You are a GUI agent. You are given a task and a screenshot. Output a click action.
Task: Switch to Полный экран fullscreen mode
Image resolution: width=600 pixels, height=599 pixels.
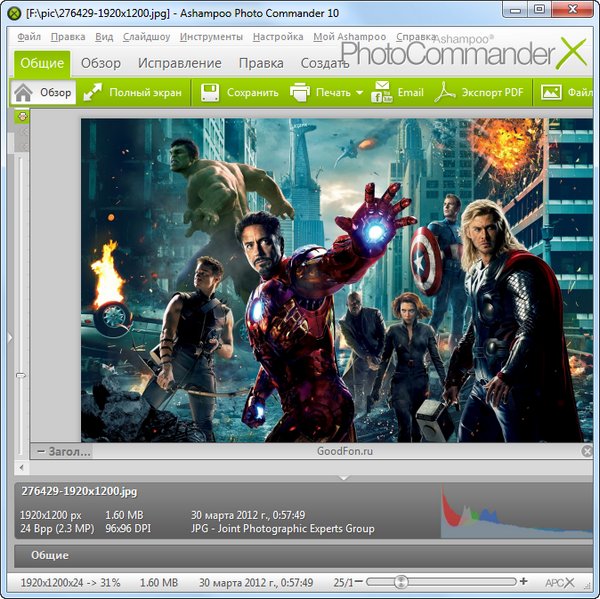point(93,93)
